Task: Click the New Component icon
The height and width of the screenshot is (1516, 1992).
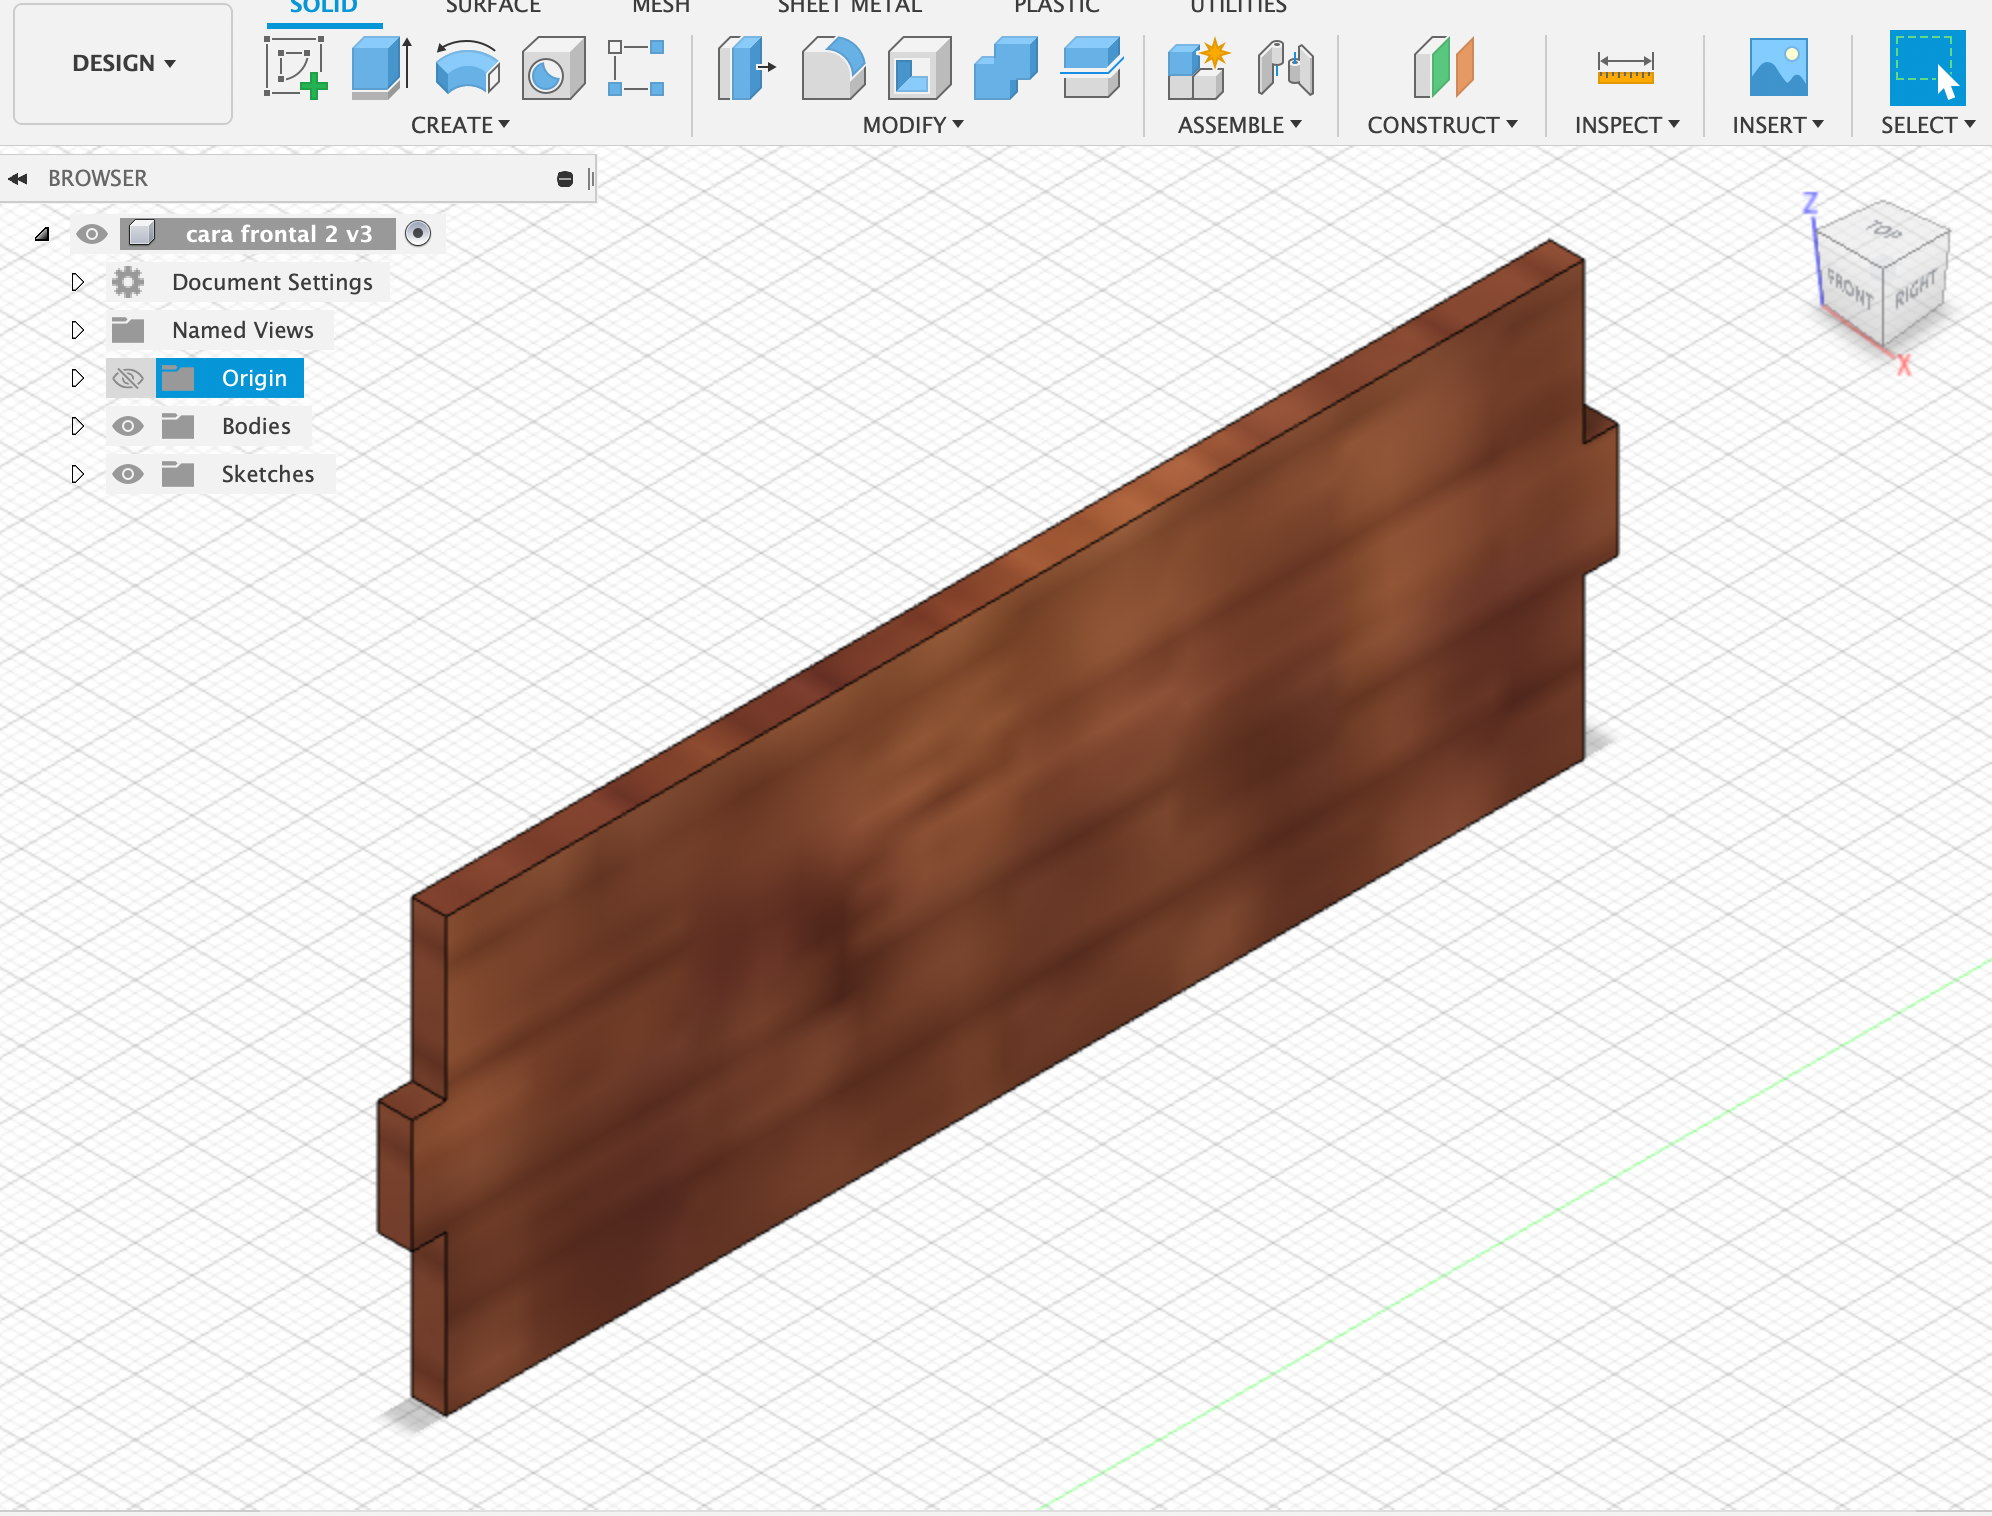Action: point(1198,68)
